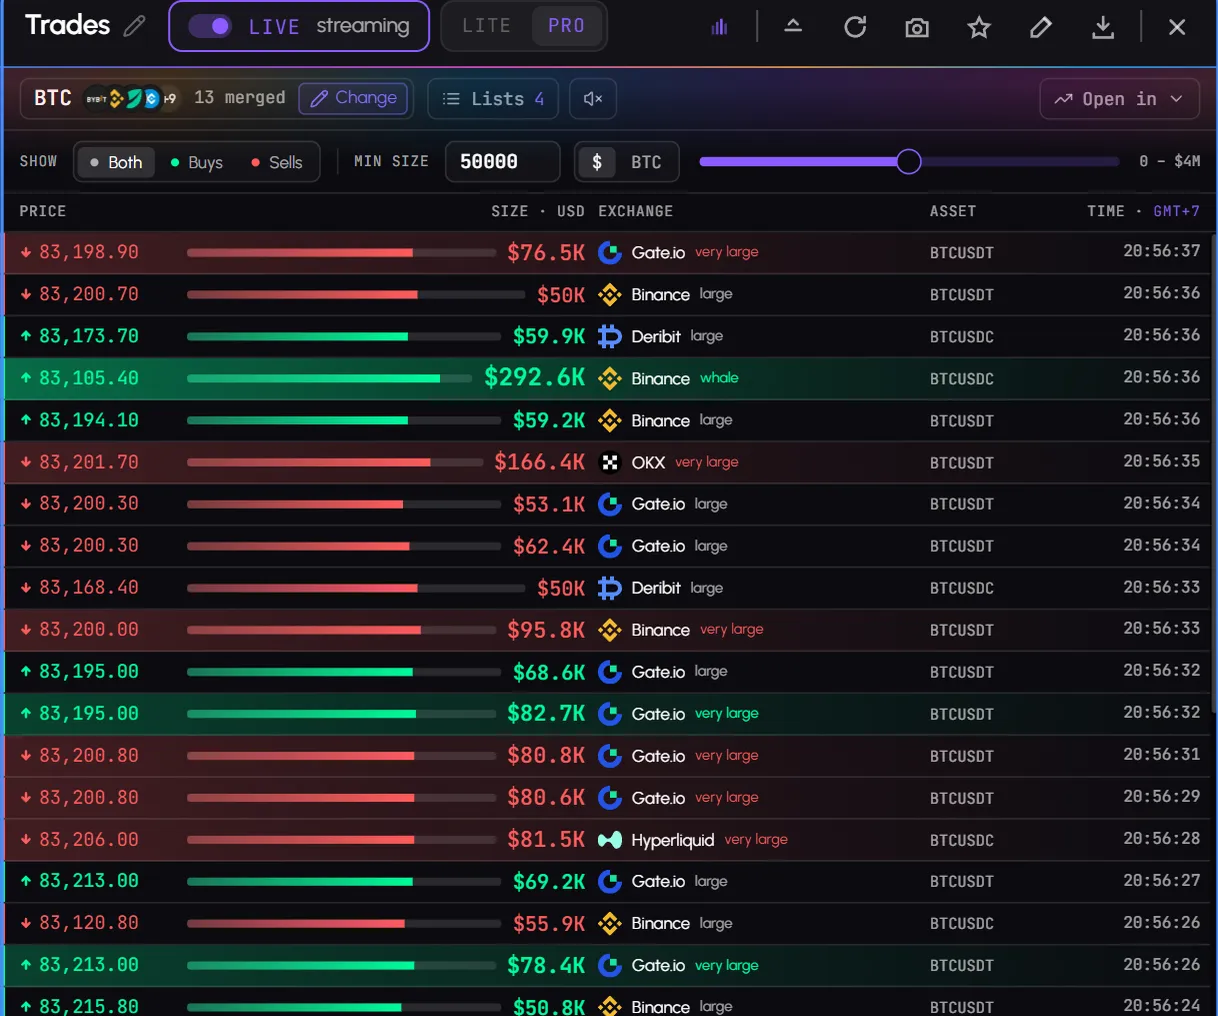Select the Buys filter option

196,162
